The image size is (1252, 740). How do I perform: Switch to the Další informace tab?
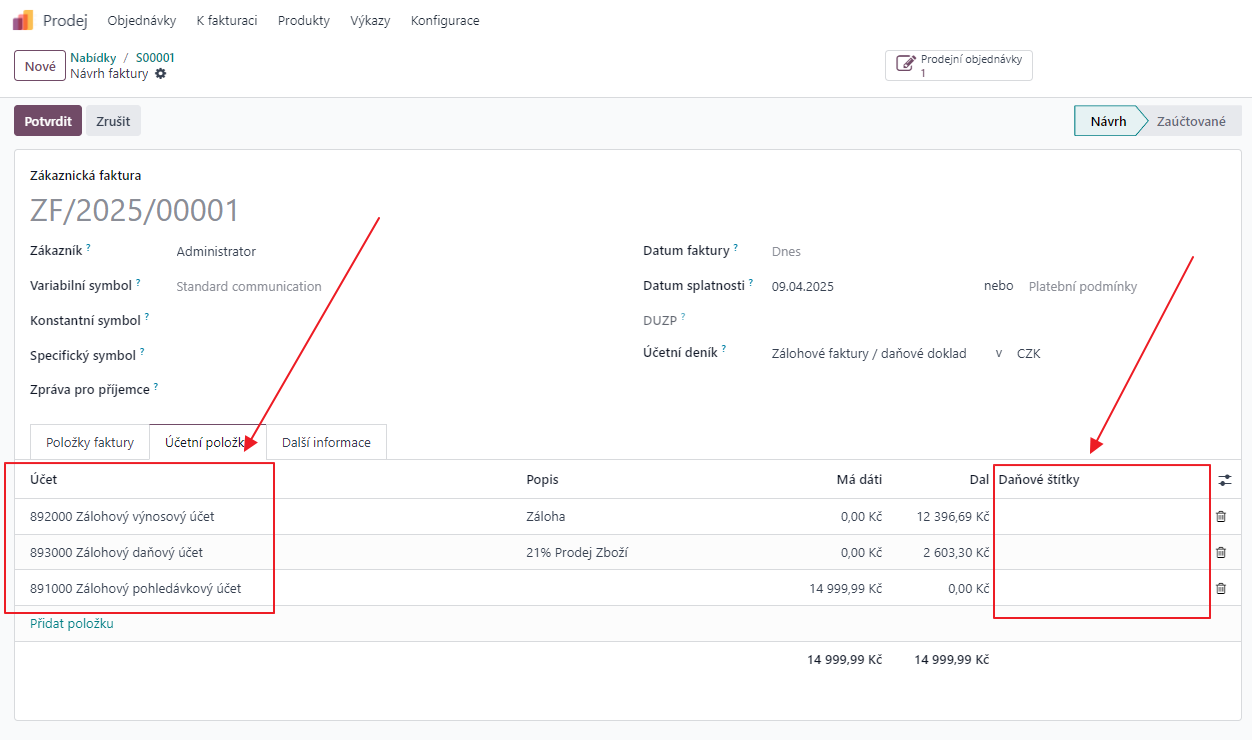tap(326, 442)
